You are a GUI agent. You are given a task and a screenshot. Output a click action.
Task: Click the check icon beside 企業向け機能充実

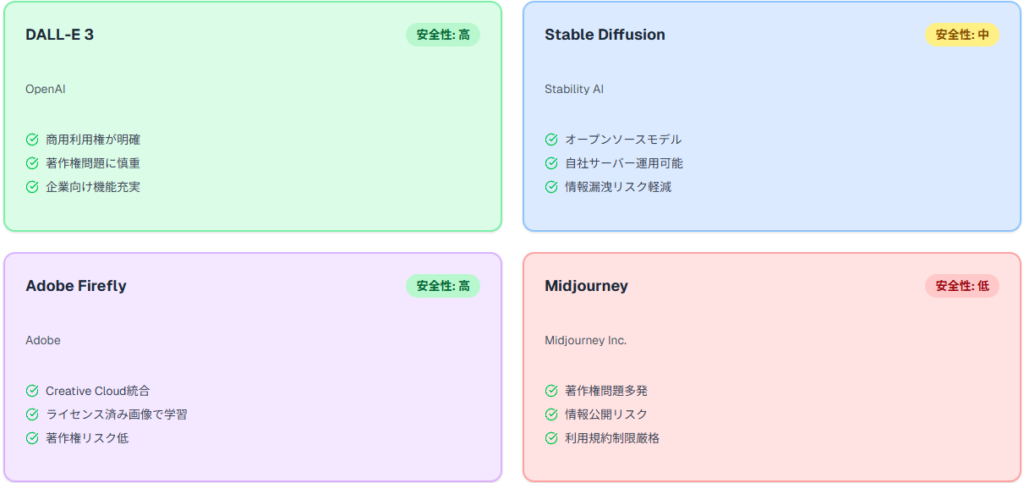click(x=32, y=187)
